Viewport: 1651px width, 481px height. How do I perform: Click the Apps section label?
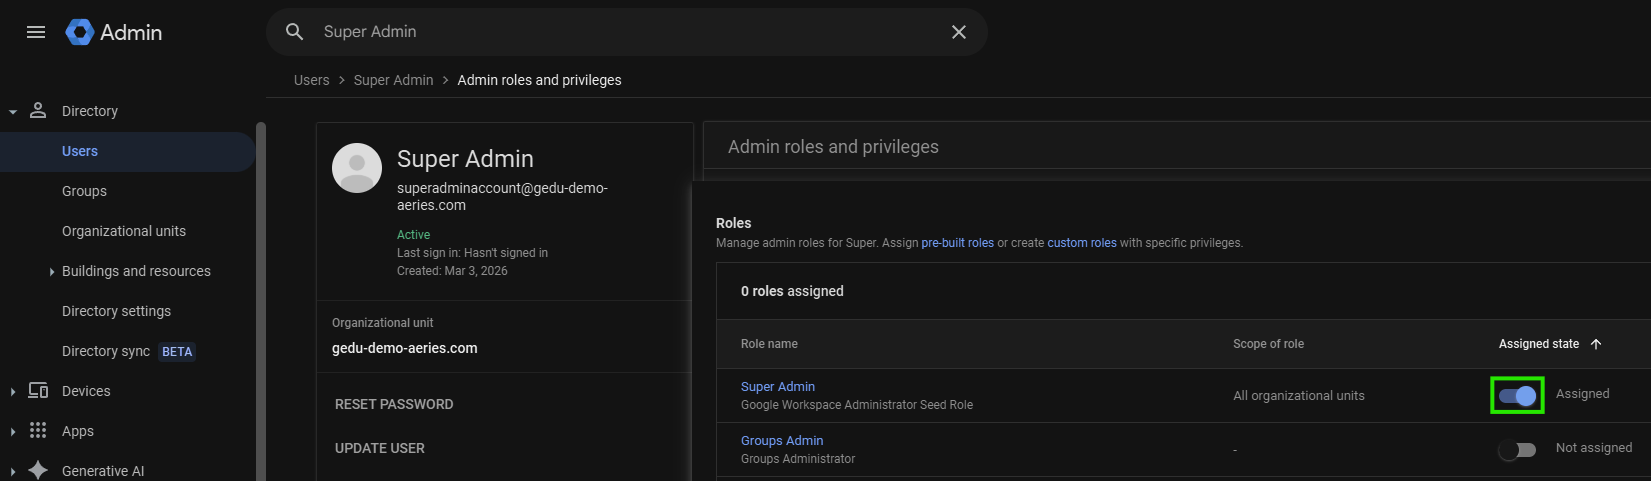tap(78, 431)
